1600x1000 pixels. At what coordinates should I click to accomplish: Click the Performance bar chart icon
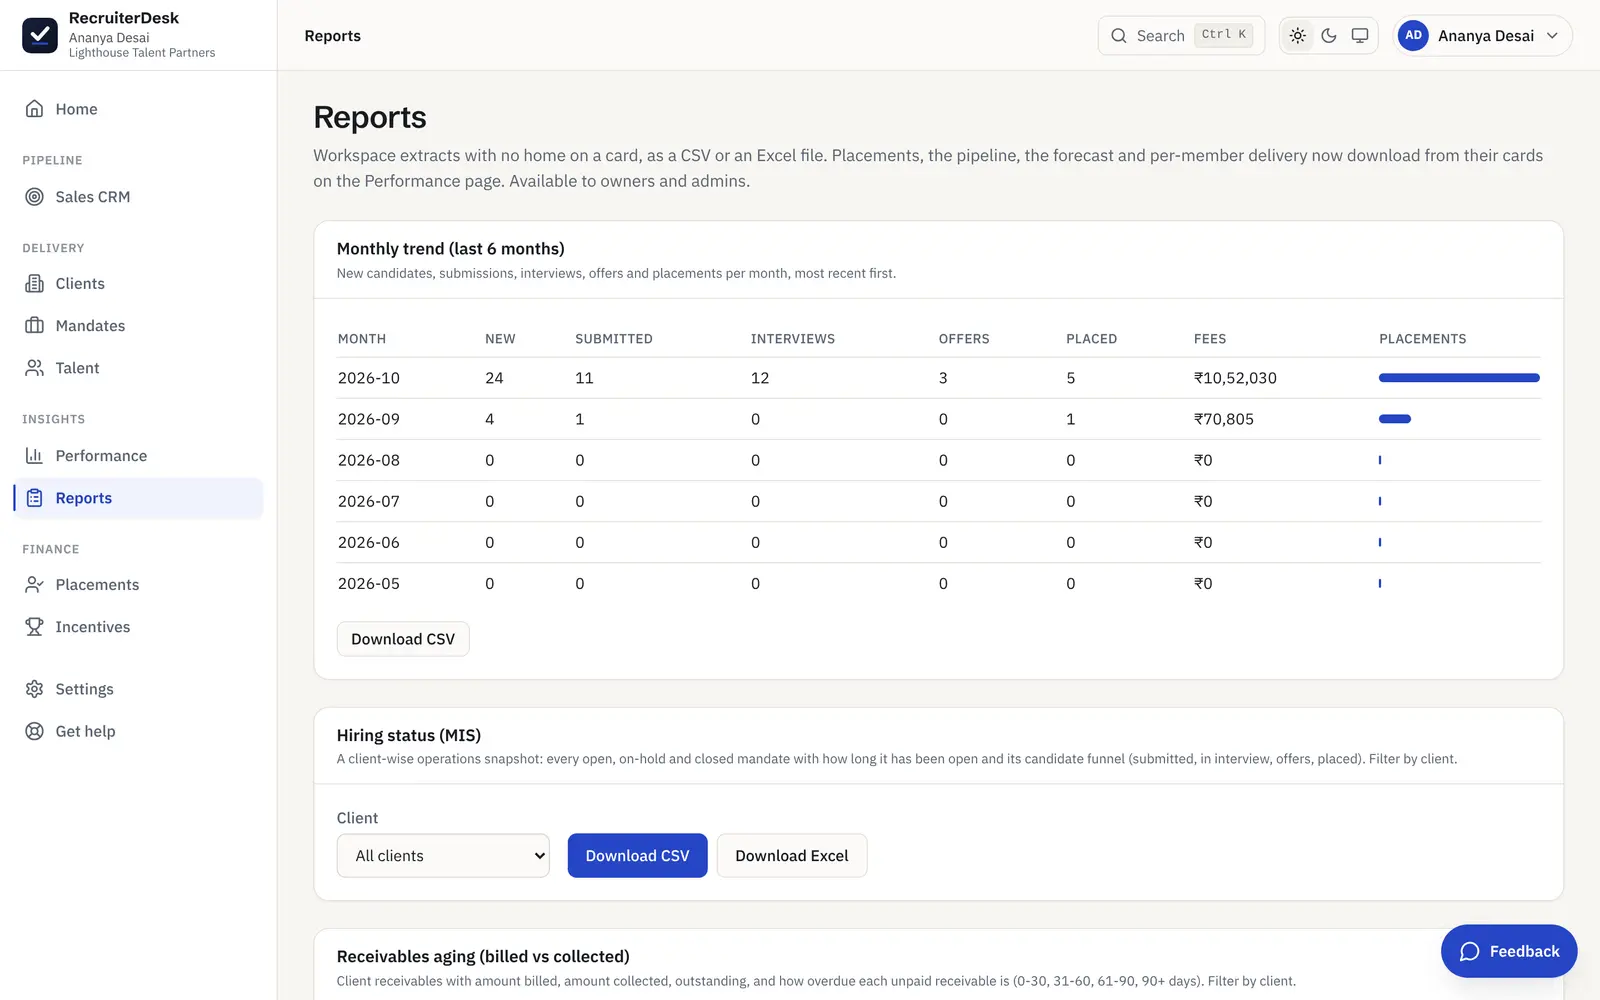coord(34,456)
